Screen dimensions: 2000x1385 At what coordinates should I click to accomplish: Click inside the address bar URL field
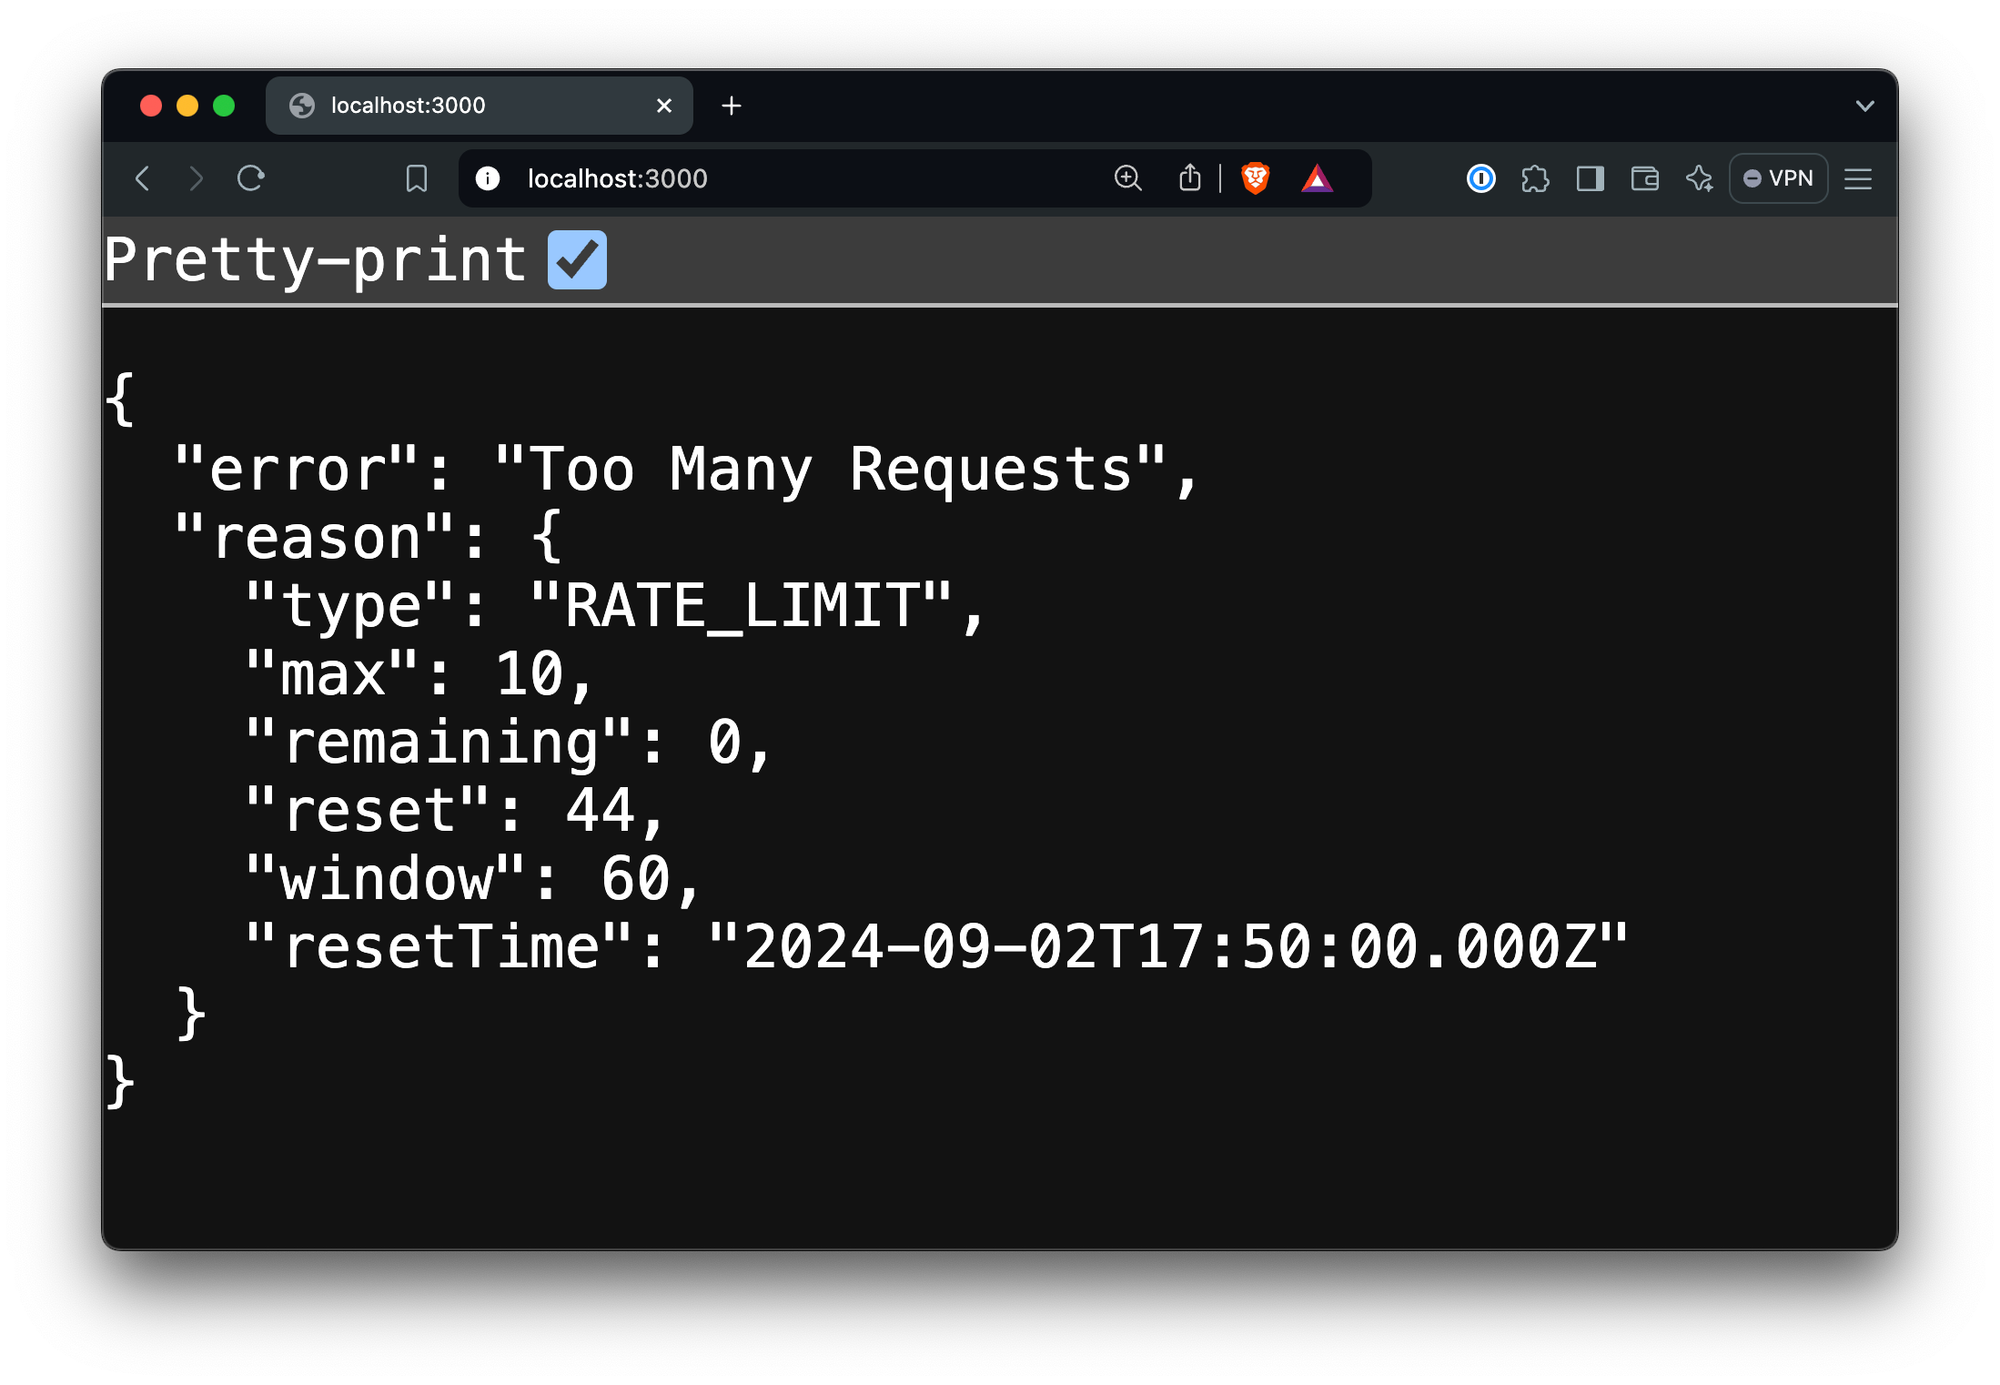tap(700, 179)
